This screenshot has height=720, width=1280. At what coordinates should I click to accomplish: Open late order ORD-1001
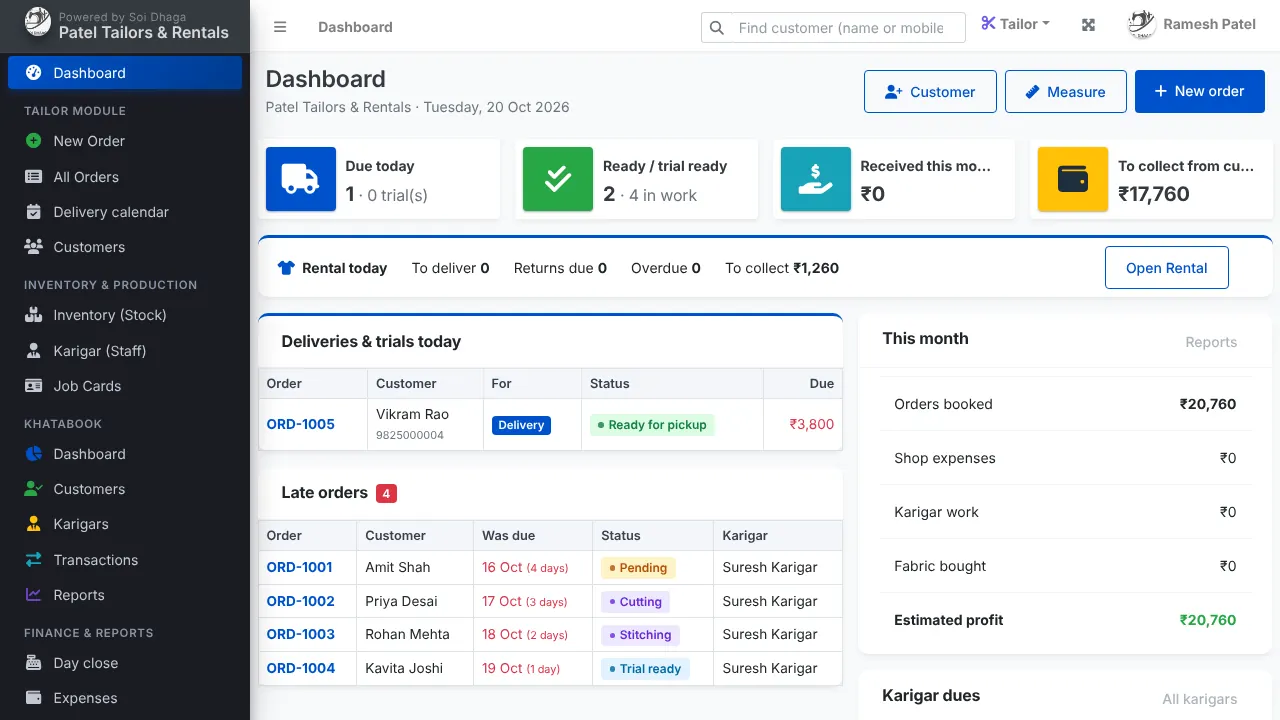click(x=299, y=567)
